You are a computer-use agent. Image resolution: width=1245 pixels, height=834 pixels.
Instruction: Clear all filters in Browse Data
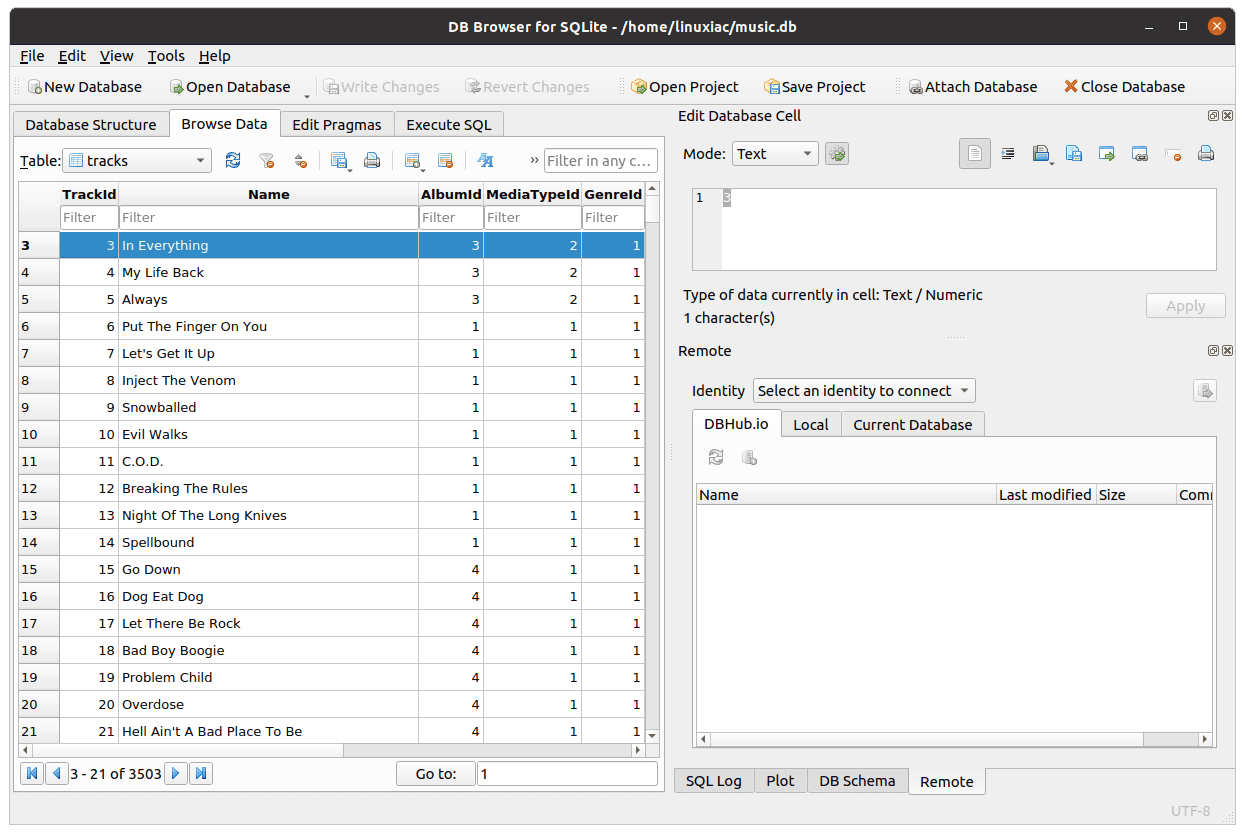pyautogui.click(x=265, y=160)
